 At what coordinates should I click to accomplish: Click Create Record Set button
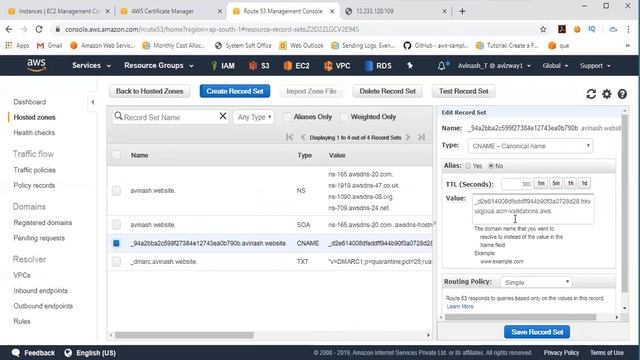pos(235,91)
